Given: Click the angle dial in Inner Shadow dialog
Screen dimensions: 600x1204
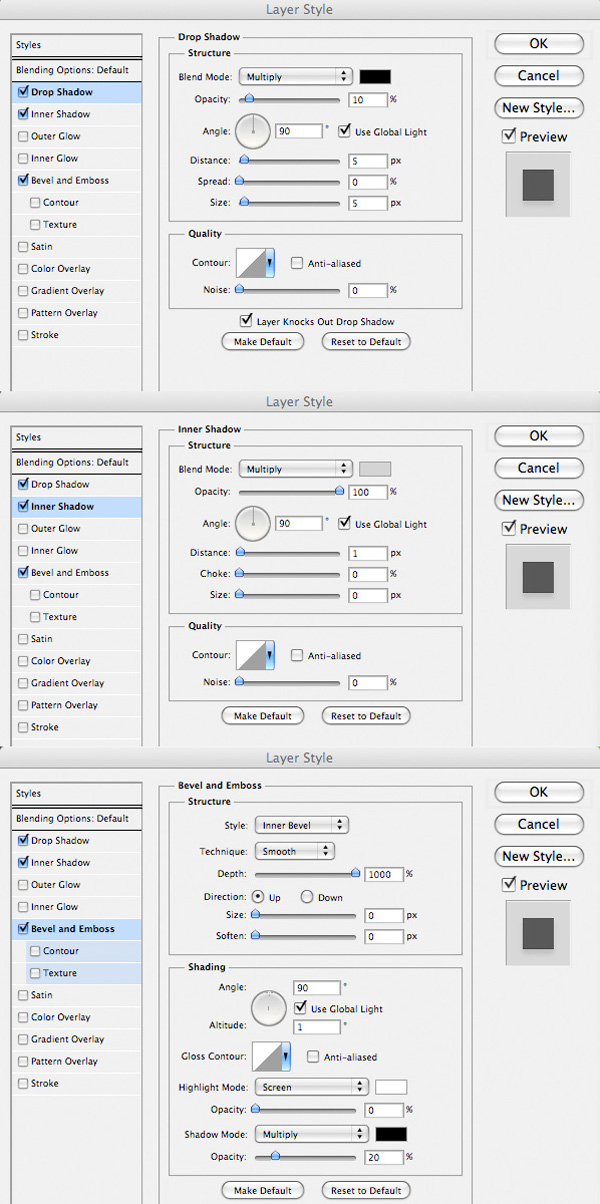Looking at the screenshot, I should 253,522.
